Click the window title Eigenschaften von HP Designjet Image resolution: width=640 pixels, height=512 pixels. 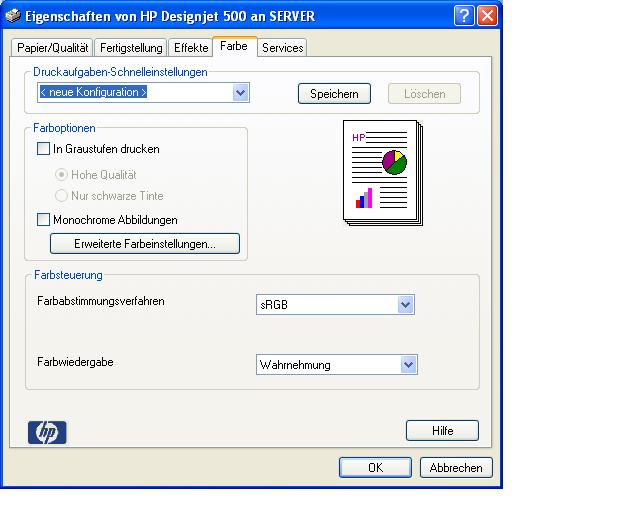pyautogui.click(x=170, y=16)
